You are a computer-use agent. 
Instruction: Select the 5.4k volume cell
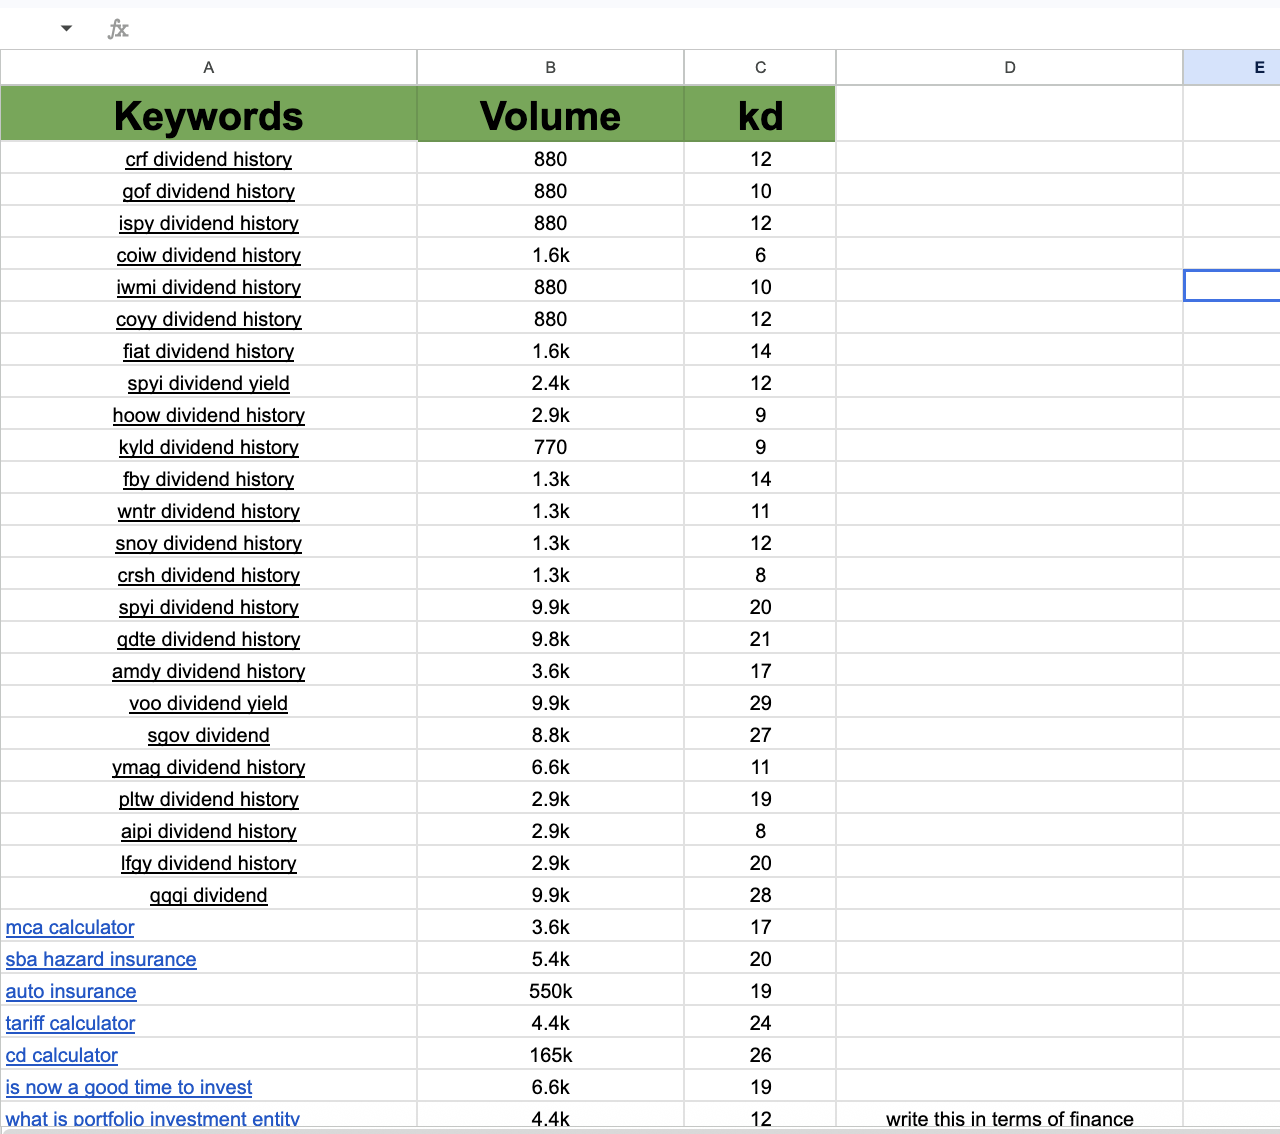point(551,959)
